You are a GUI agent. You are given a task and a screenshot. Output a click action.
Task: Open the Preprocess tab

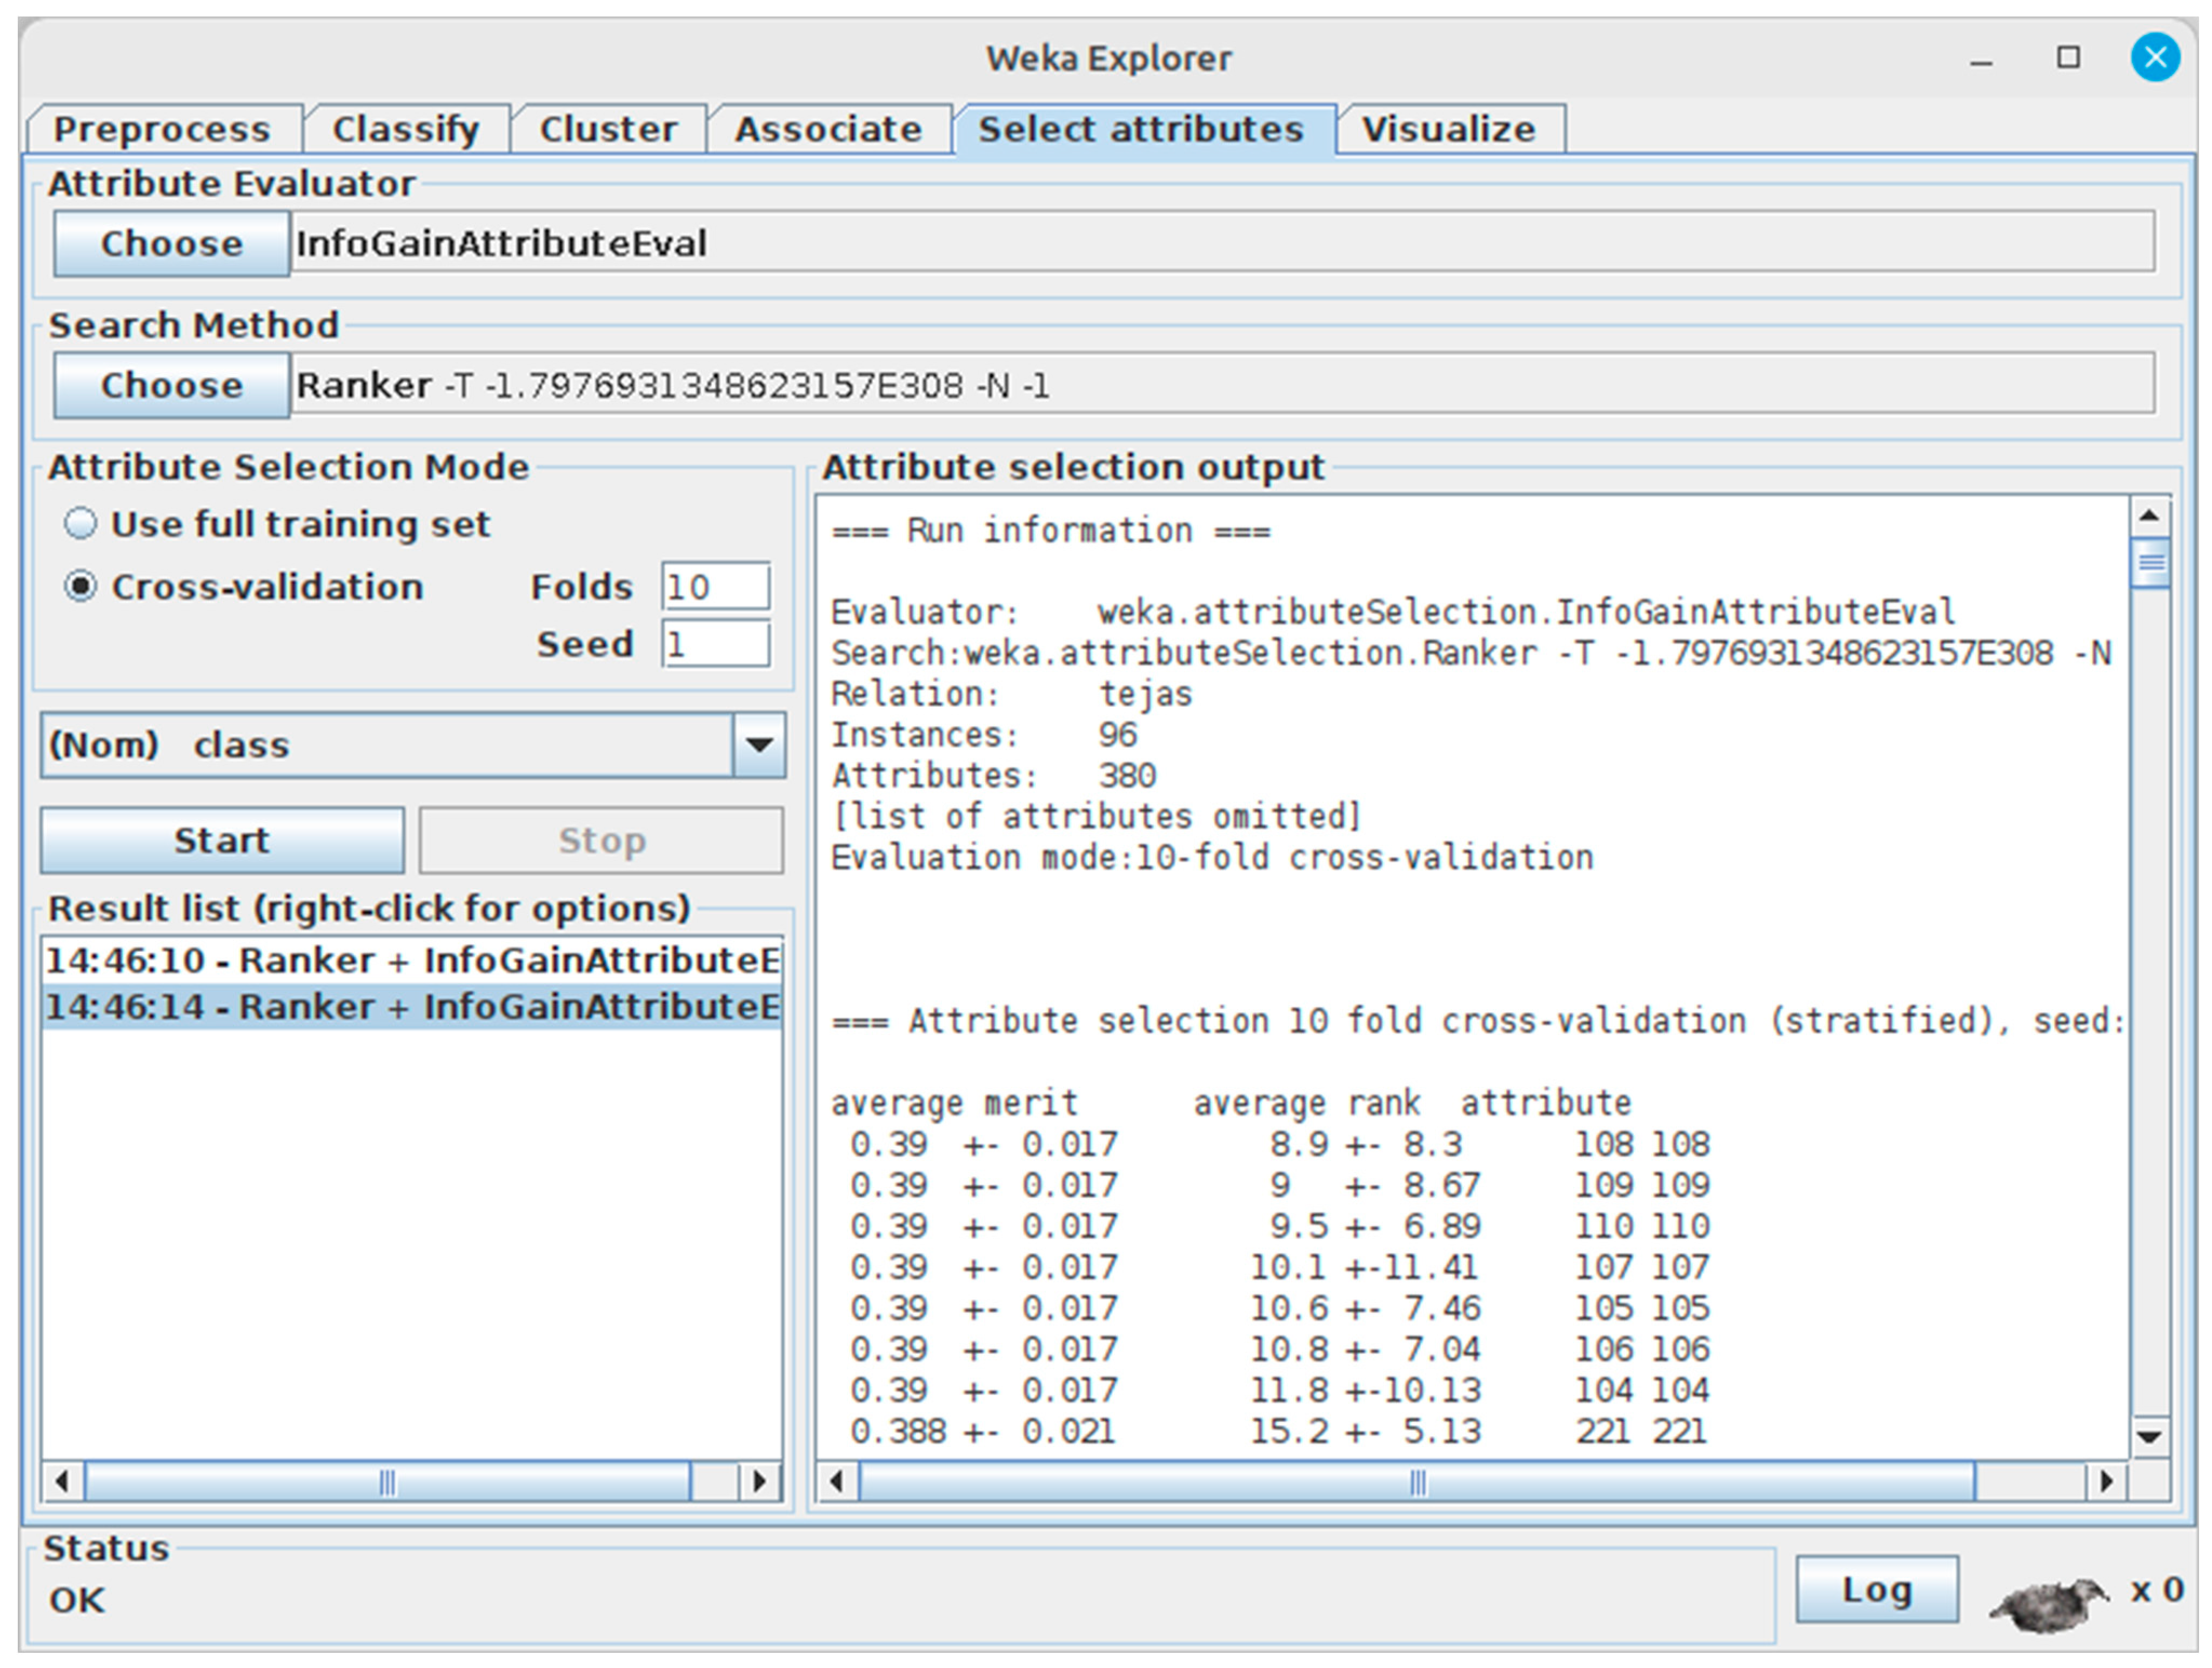coord(162,129)
